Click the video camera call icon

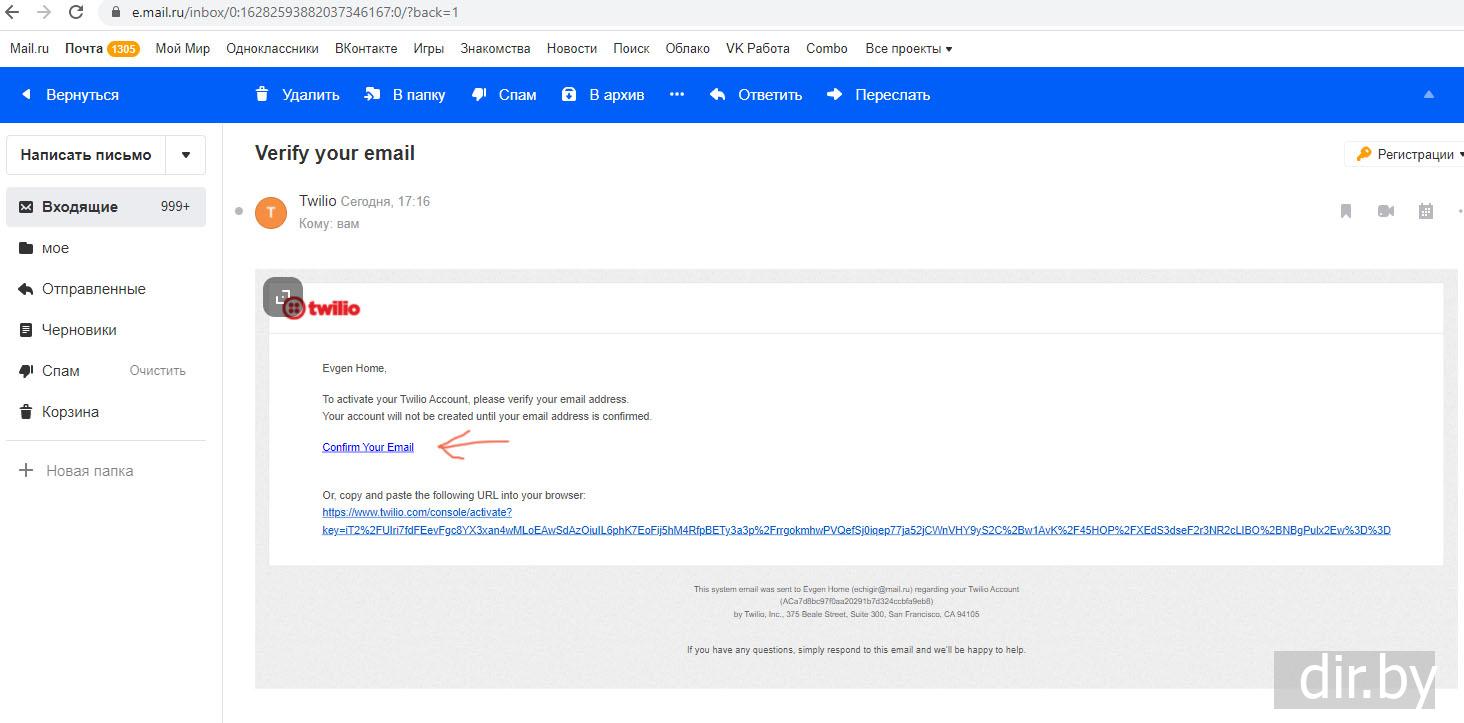1386,211
